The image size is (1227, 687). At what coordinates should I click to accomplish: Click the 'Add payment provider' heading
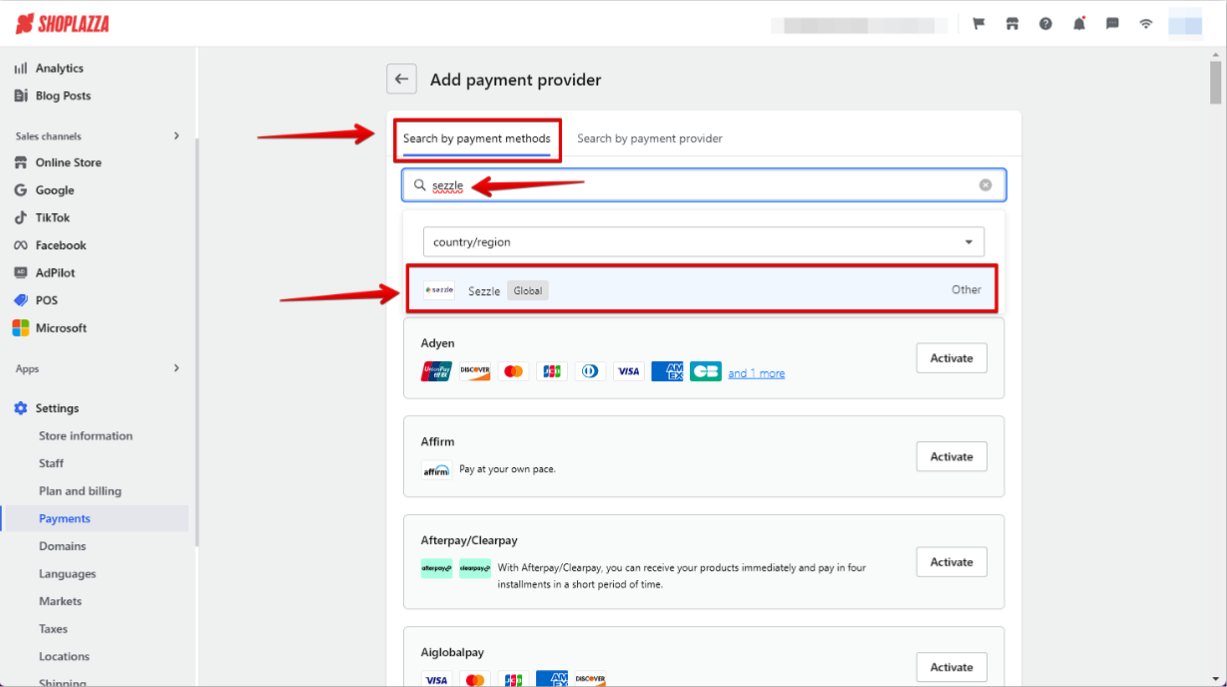tap(516, 80)
